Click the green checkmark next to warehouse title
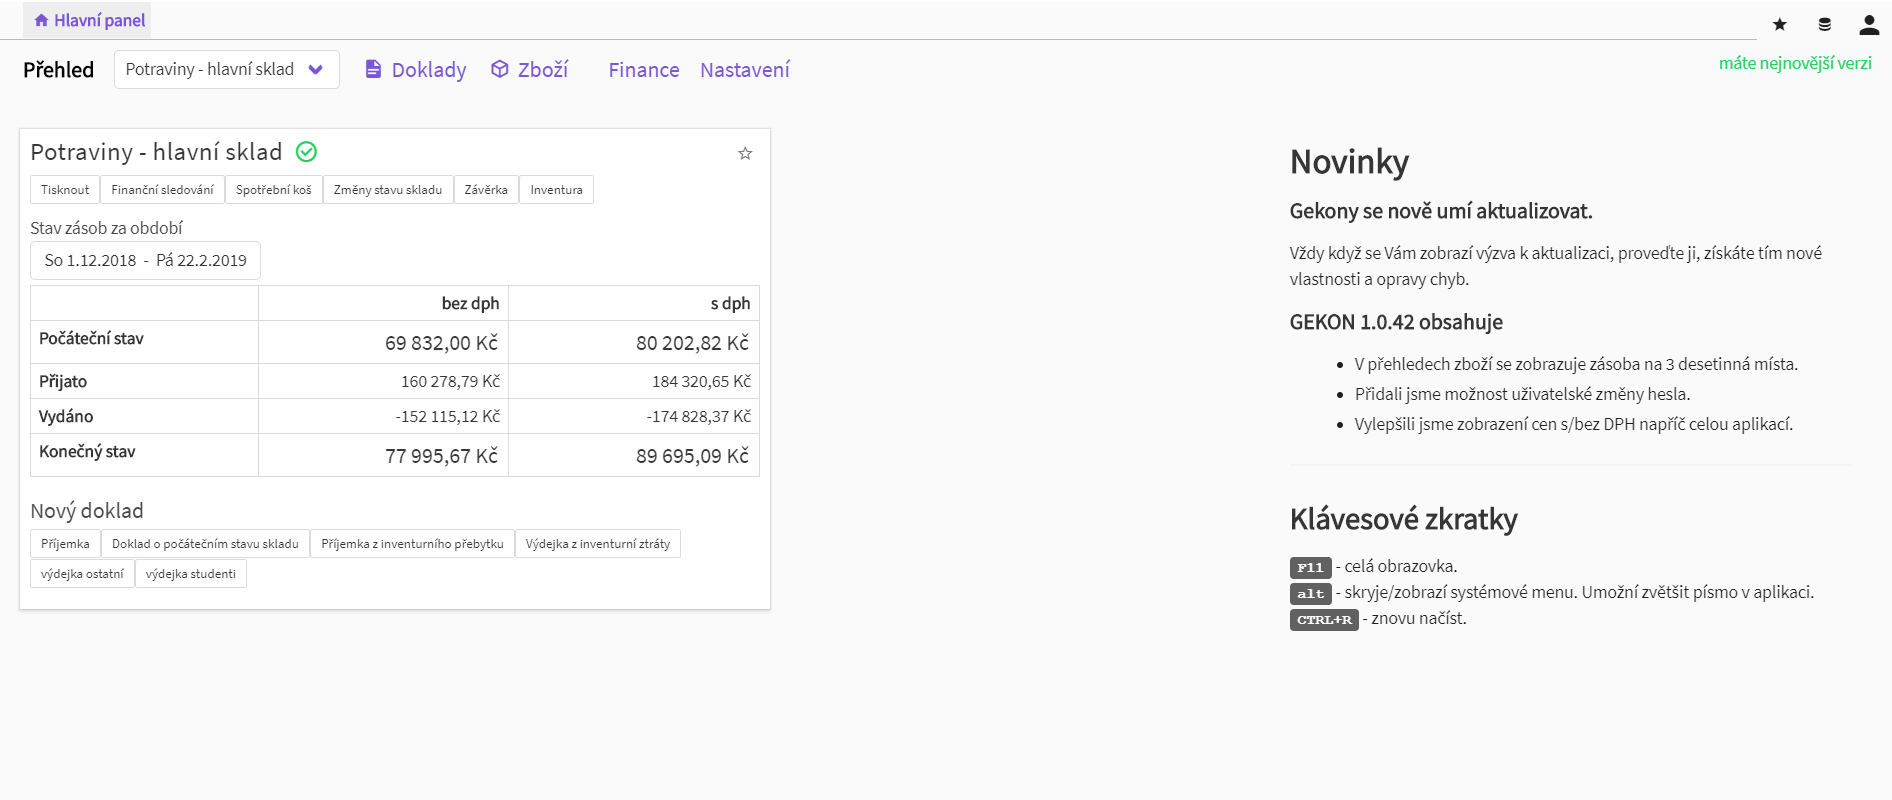 pyautogui.click(x=306, y=152)
